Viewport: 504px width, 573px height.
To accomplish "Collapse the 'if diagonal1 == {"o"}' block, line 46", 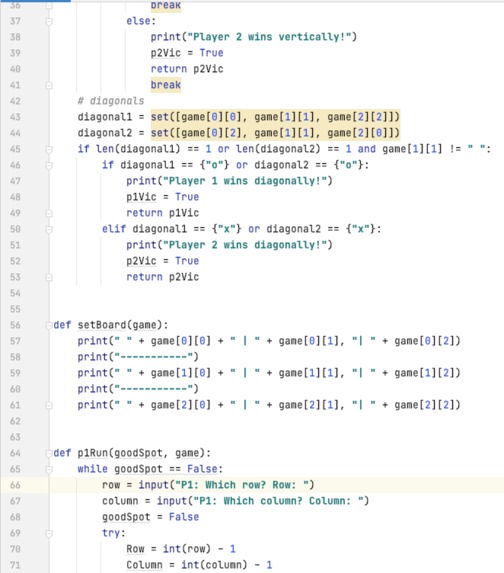I will [49, 166].
